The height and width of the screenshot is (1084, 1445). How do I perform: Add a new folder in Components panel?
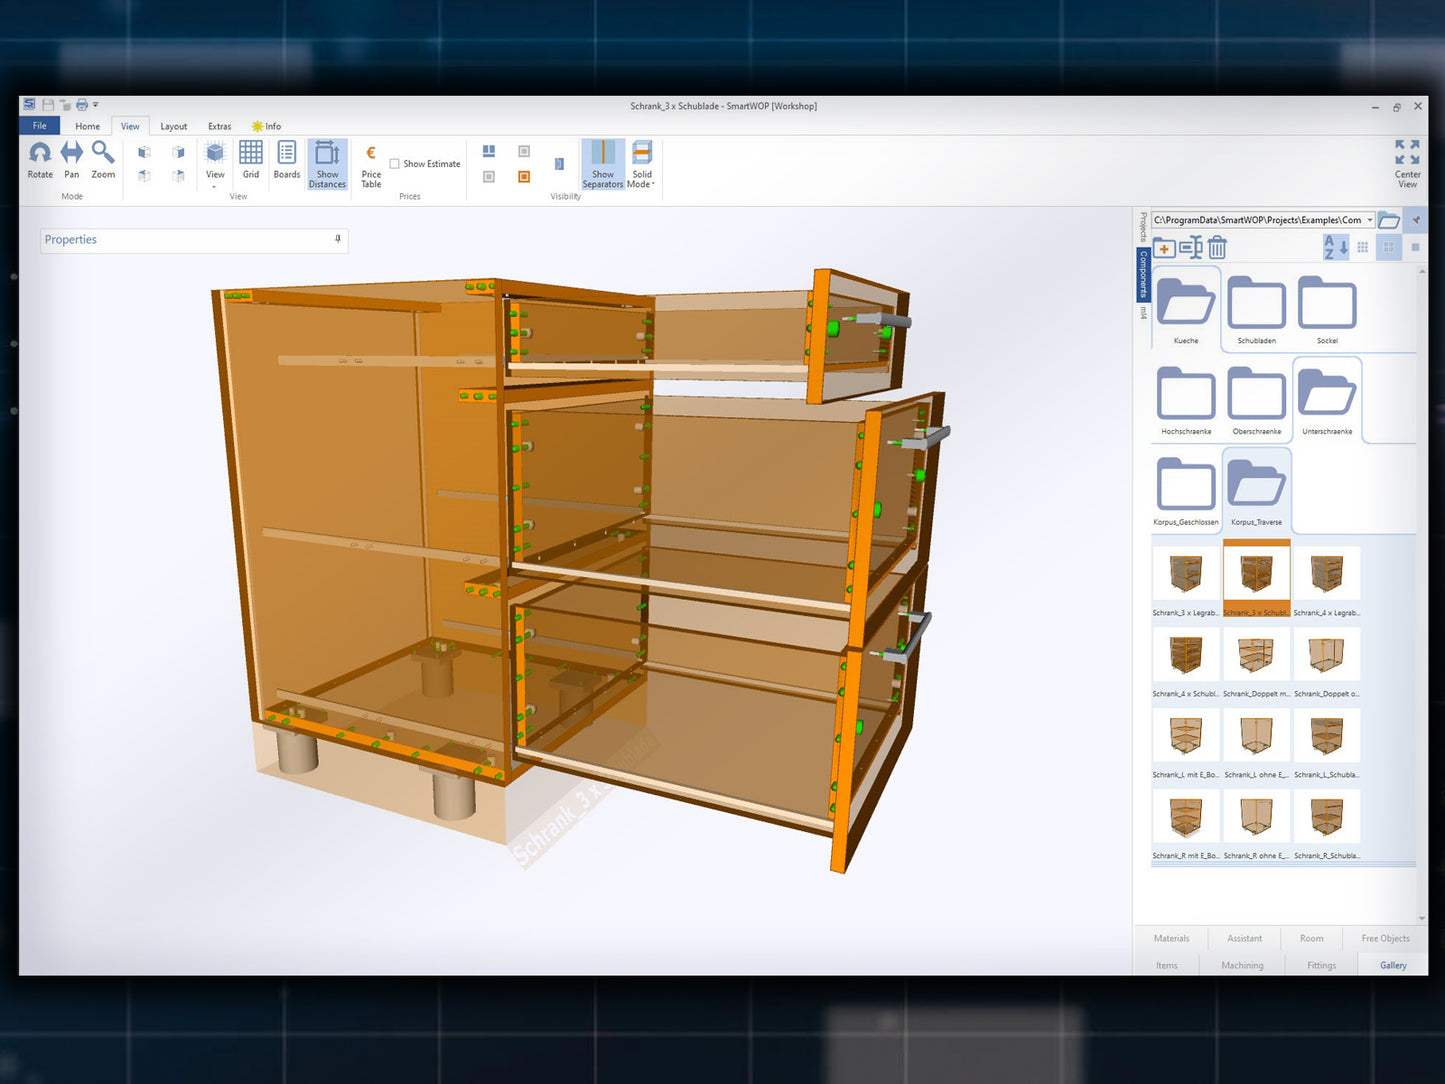click(x=1164, y=248)
